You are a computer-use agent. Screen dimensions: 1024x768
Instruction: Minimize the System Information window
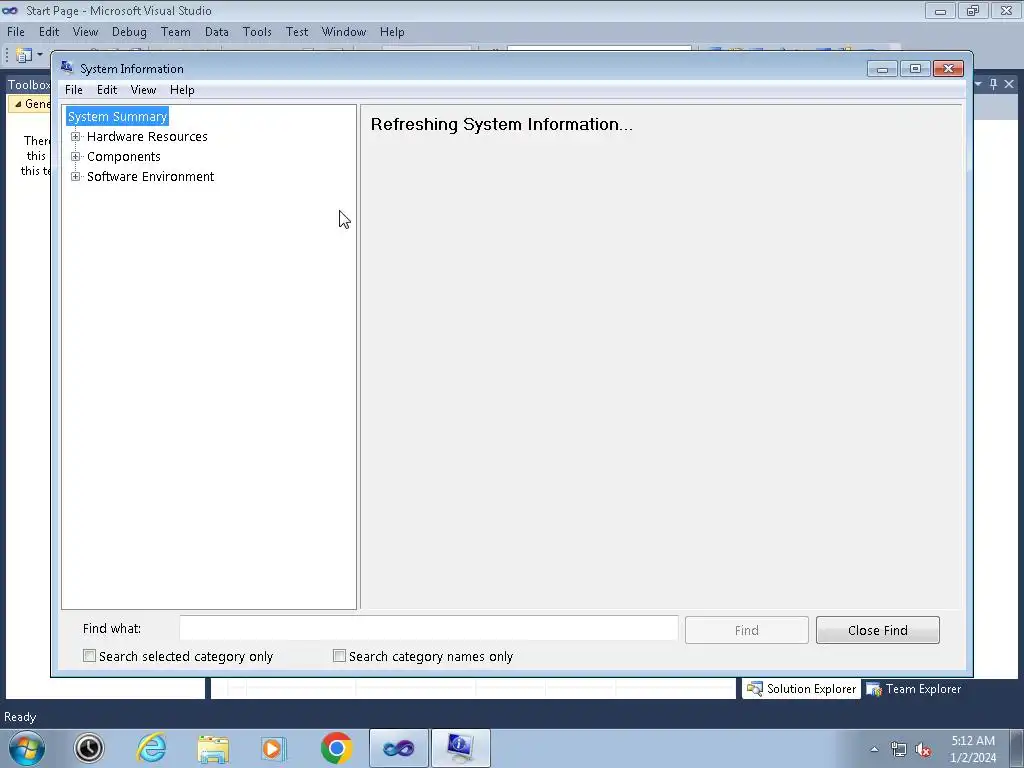tap(882, 69)
